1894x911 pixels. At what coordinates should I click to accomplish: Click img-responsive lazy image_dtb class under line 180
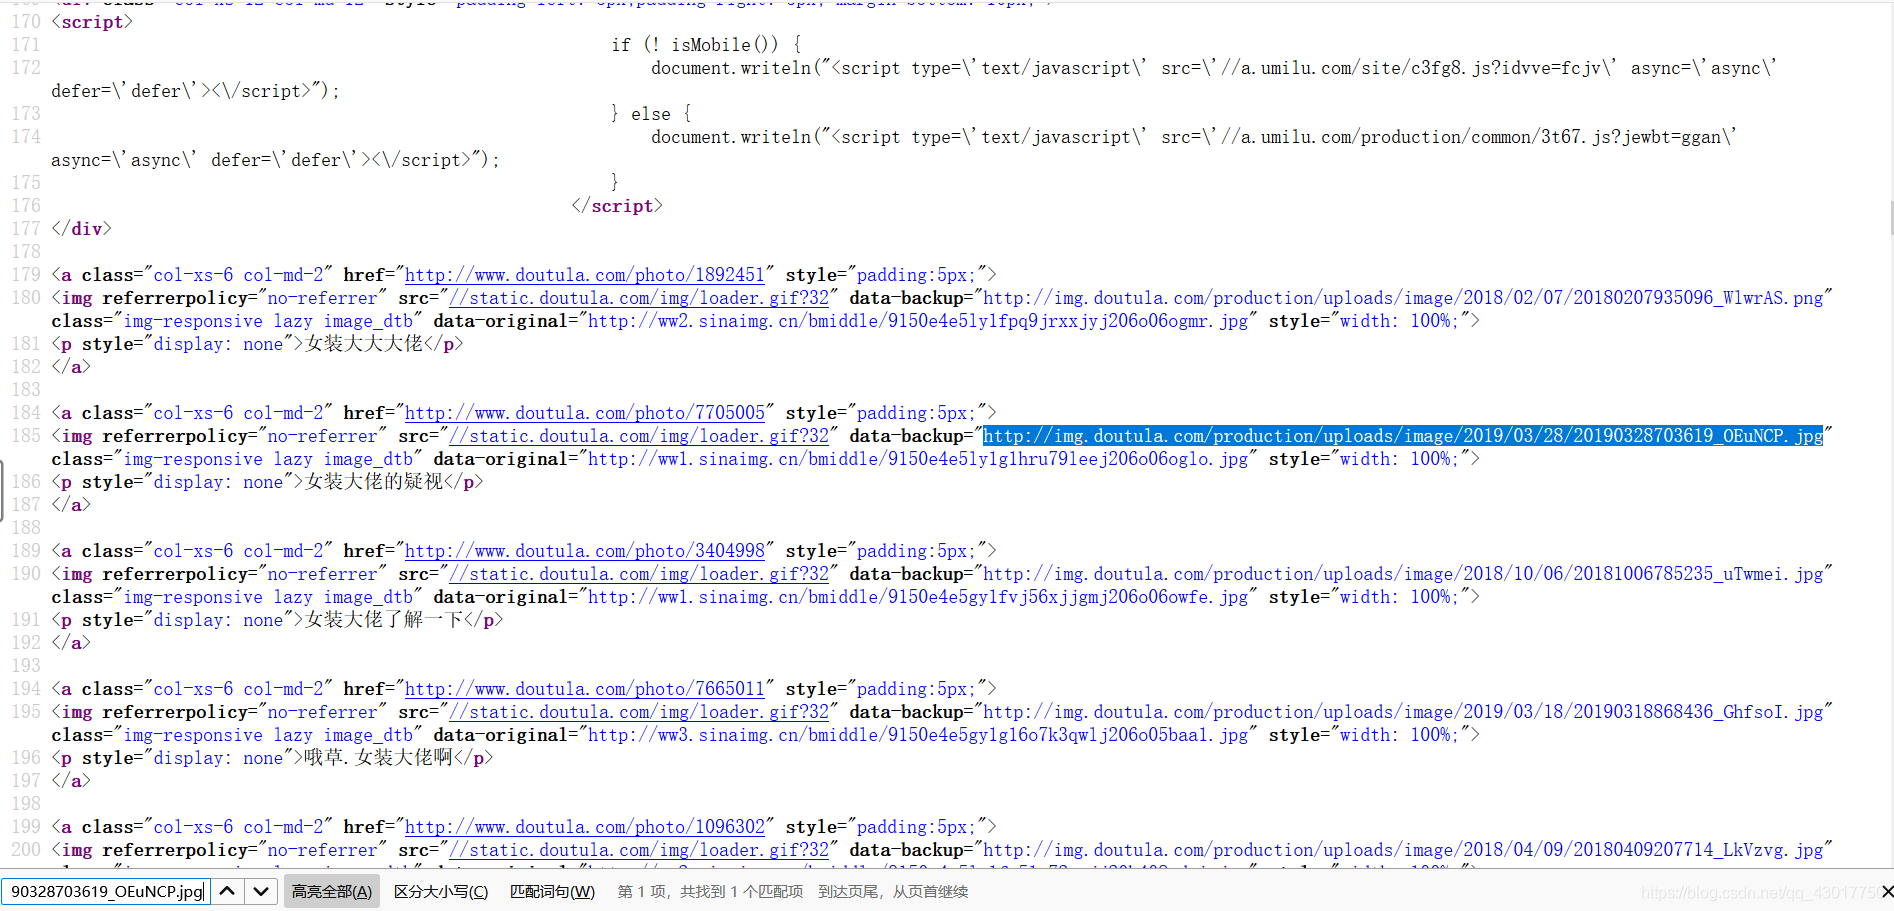268,321
